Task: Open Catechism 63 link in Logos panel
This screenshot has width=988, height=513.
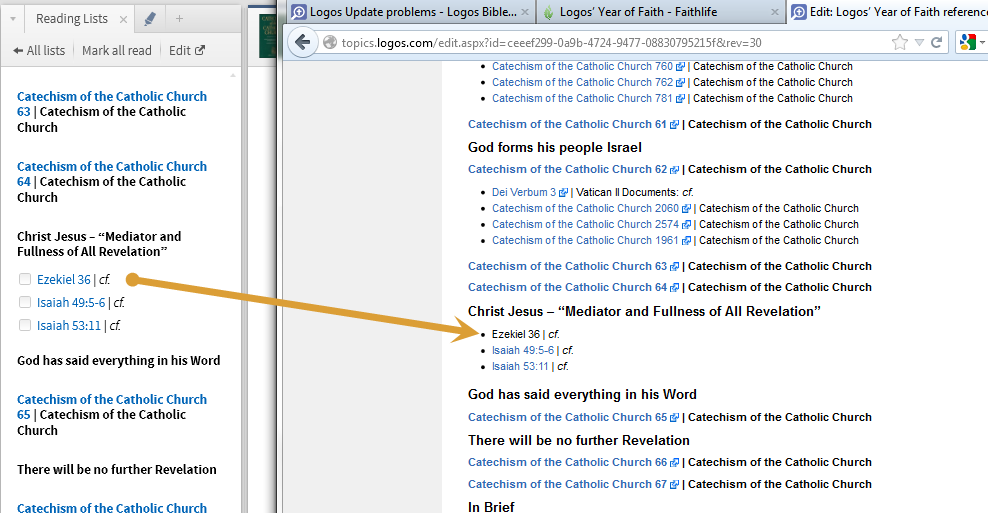Action: [112, 104]
